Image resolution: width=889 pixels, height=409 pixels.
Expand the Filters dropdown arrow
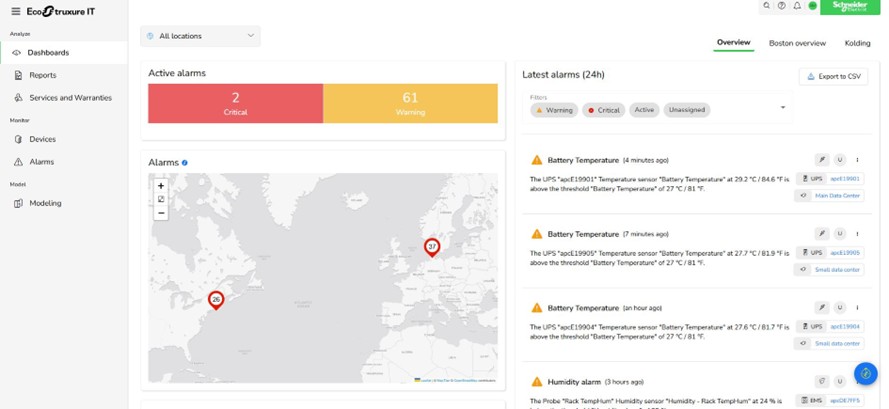(x=782, y=108)
